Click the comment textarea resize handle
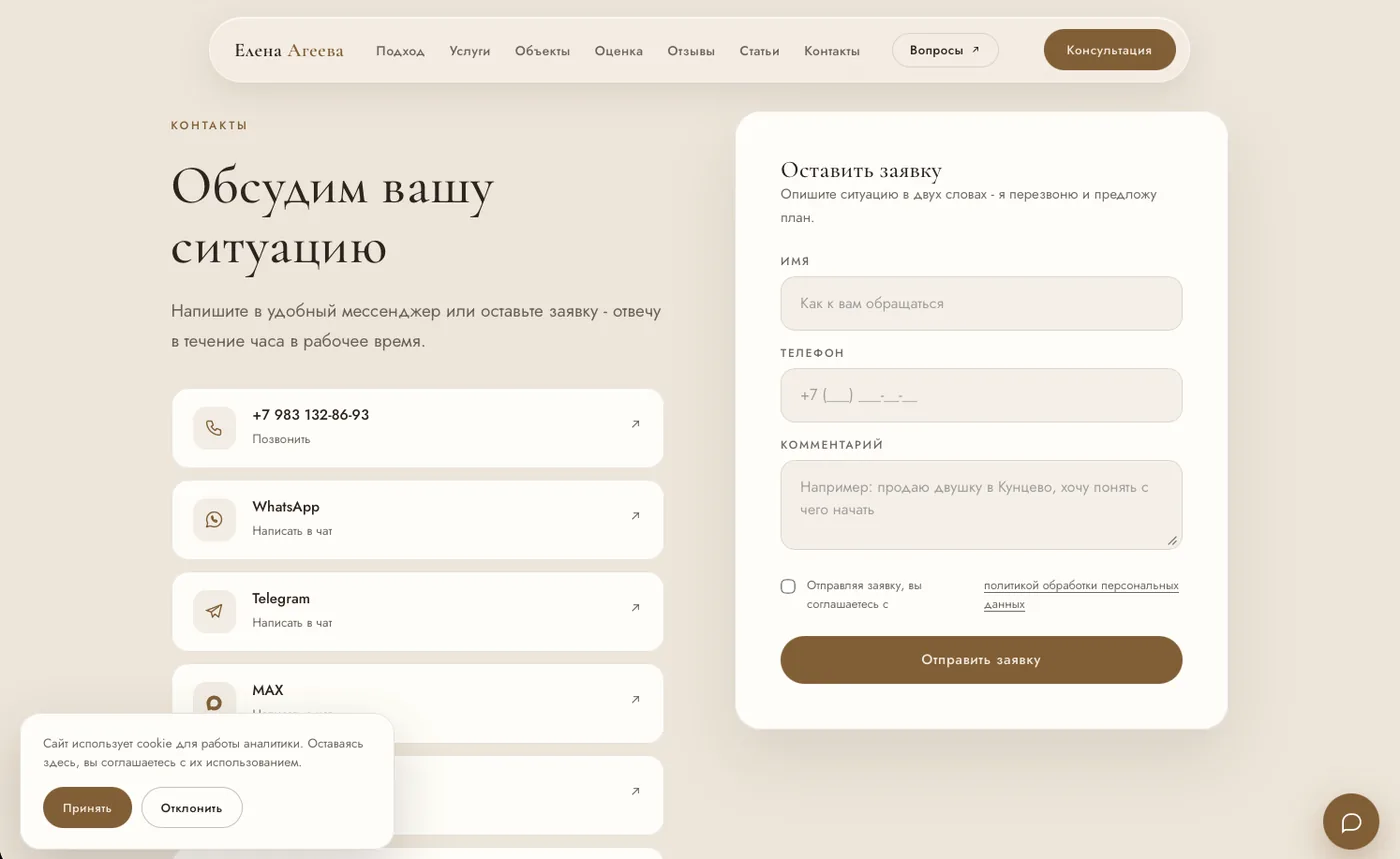Screen dimensions: 1400x859 click(x=1172, y=540)
